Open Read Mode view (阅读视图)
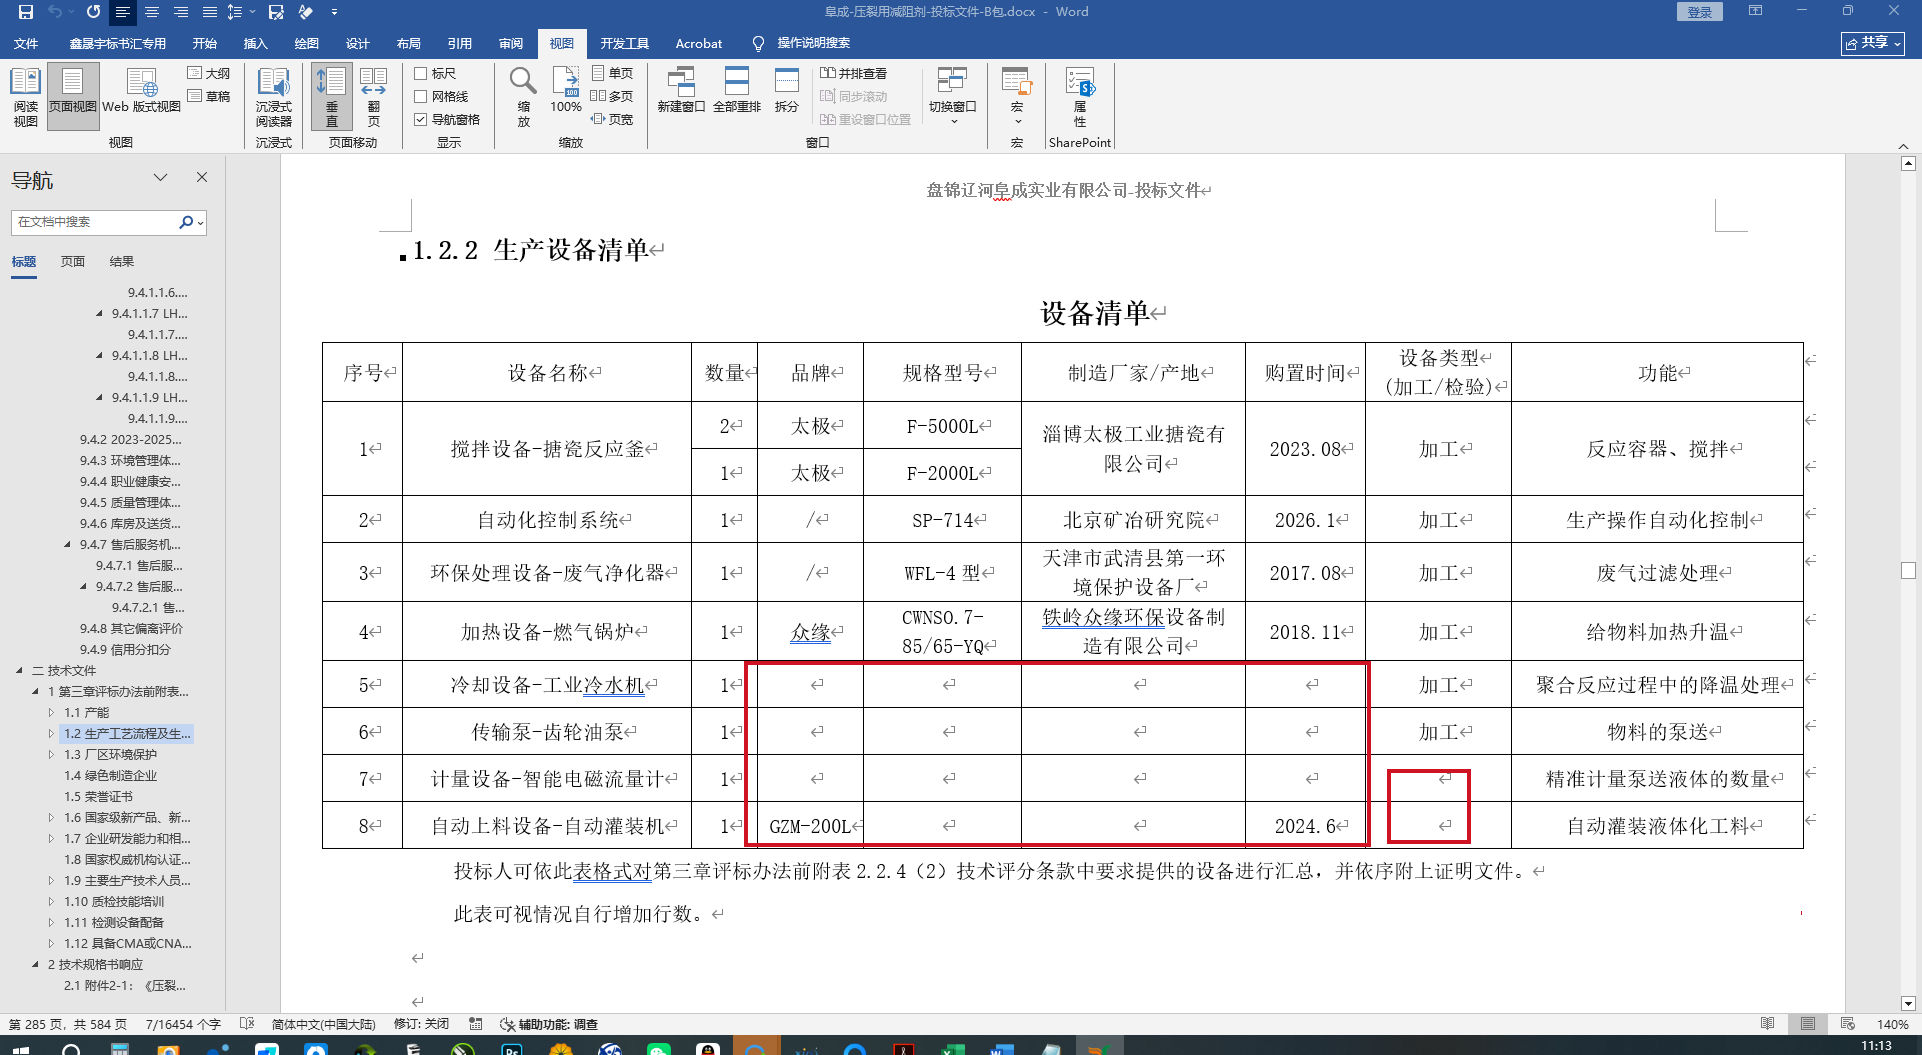 [x=26, y=97]
